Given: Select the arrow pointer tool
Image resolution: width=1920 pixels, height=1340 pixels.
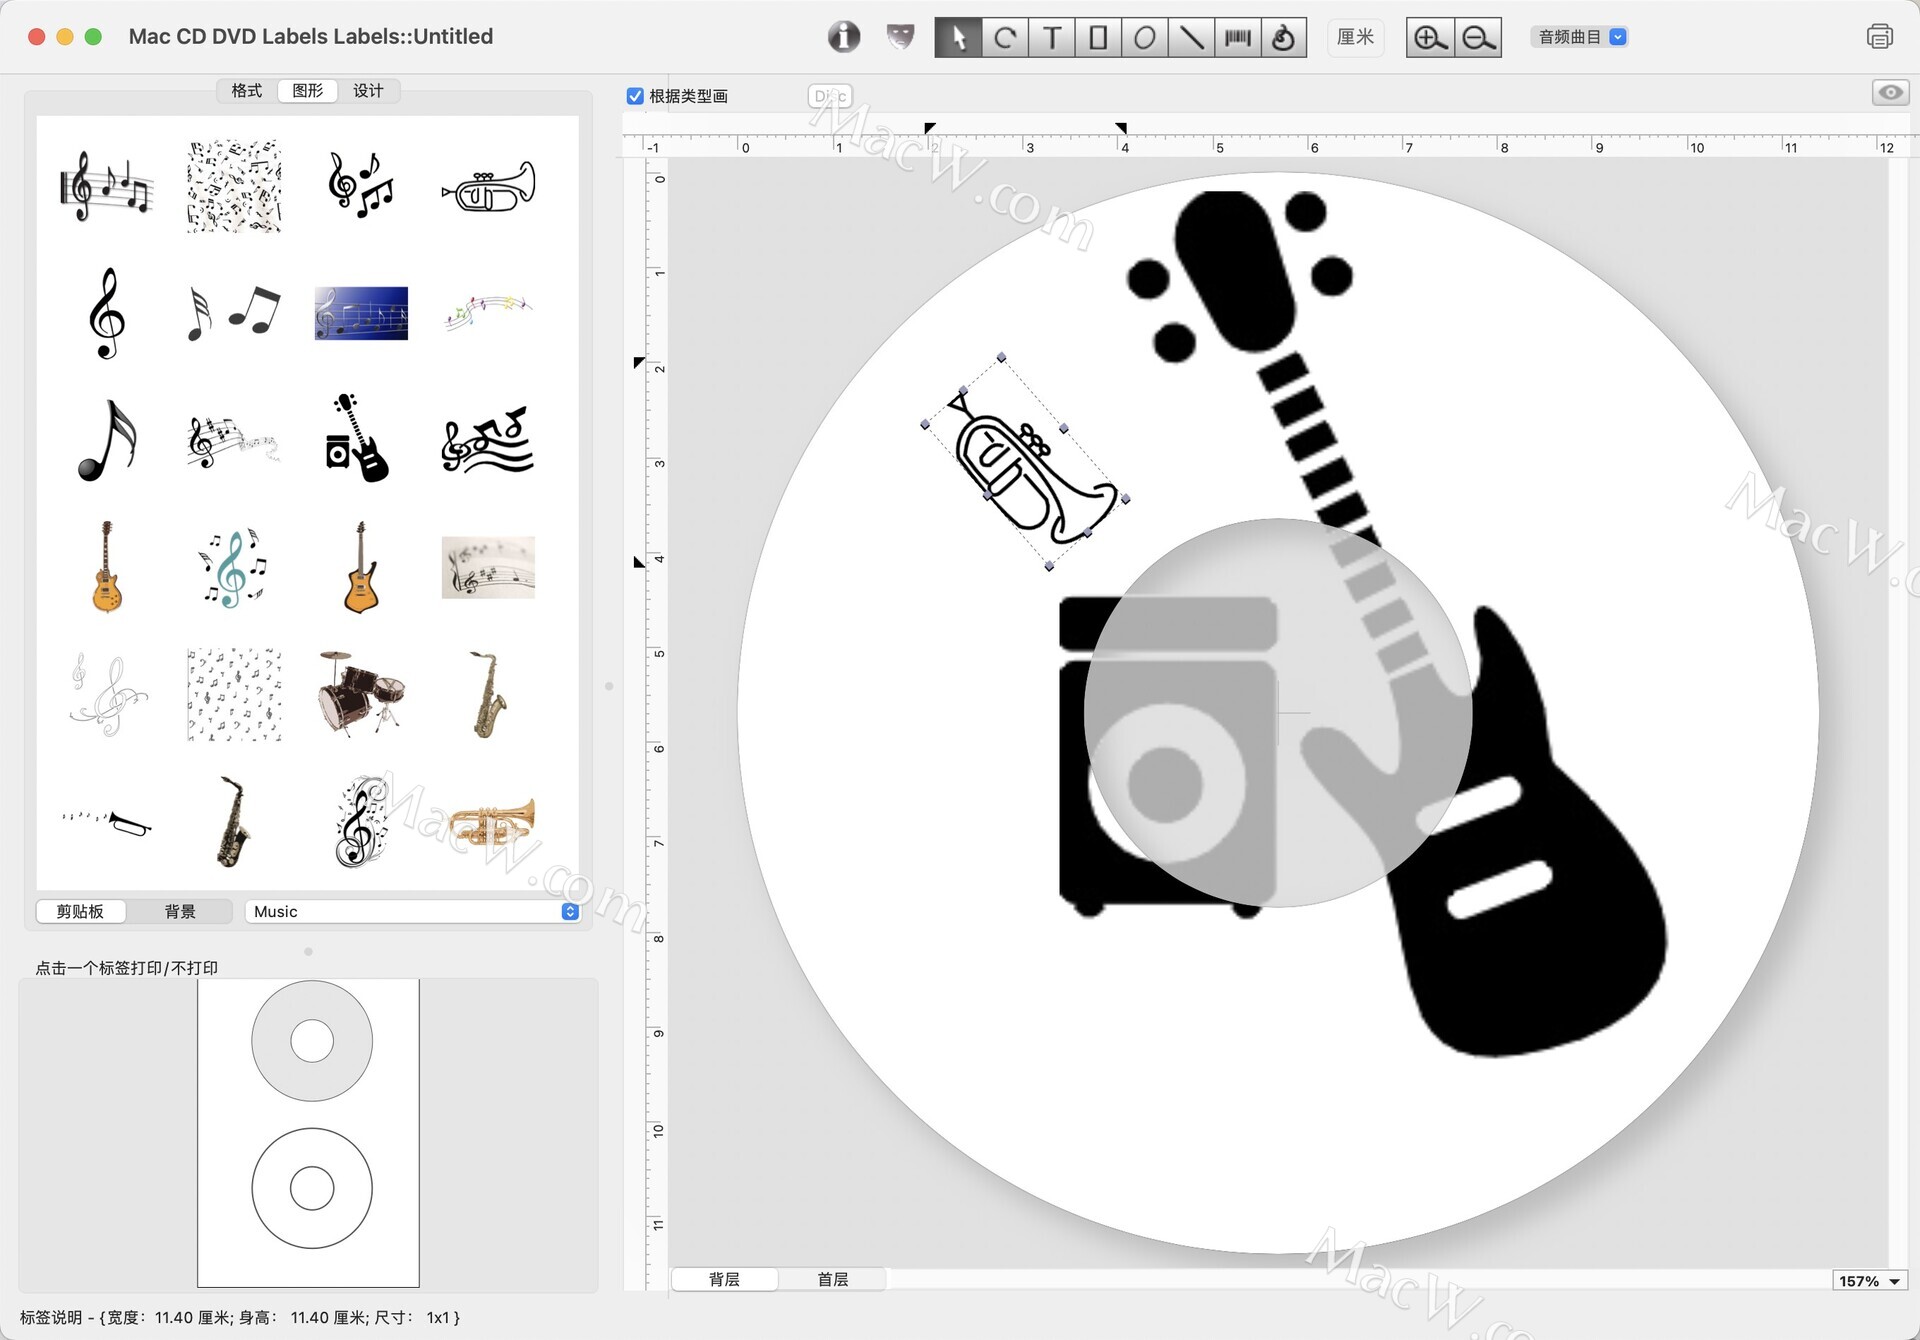Looking at the screenshot, I should click(958, 38).
